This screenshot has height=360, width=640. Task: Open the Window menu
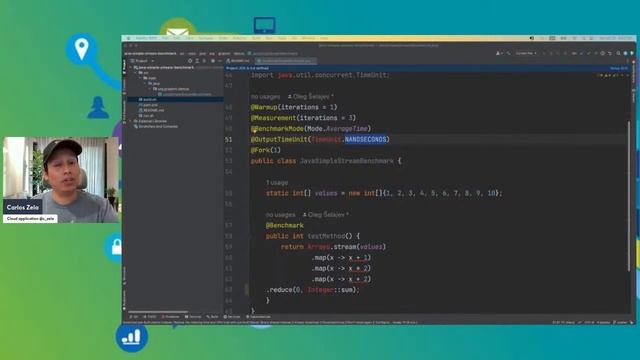pos(308,38)
